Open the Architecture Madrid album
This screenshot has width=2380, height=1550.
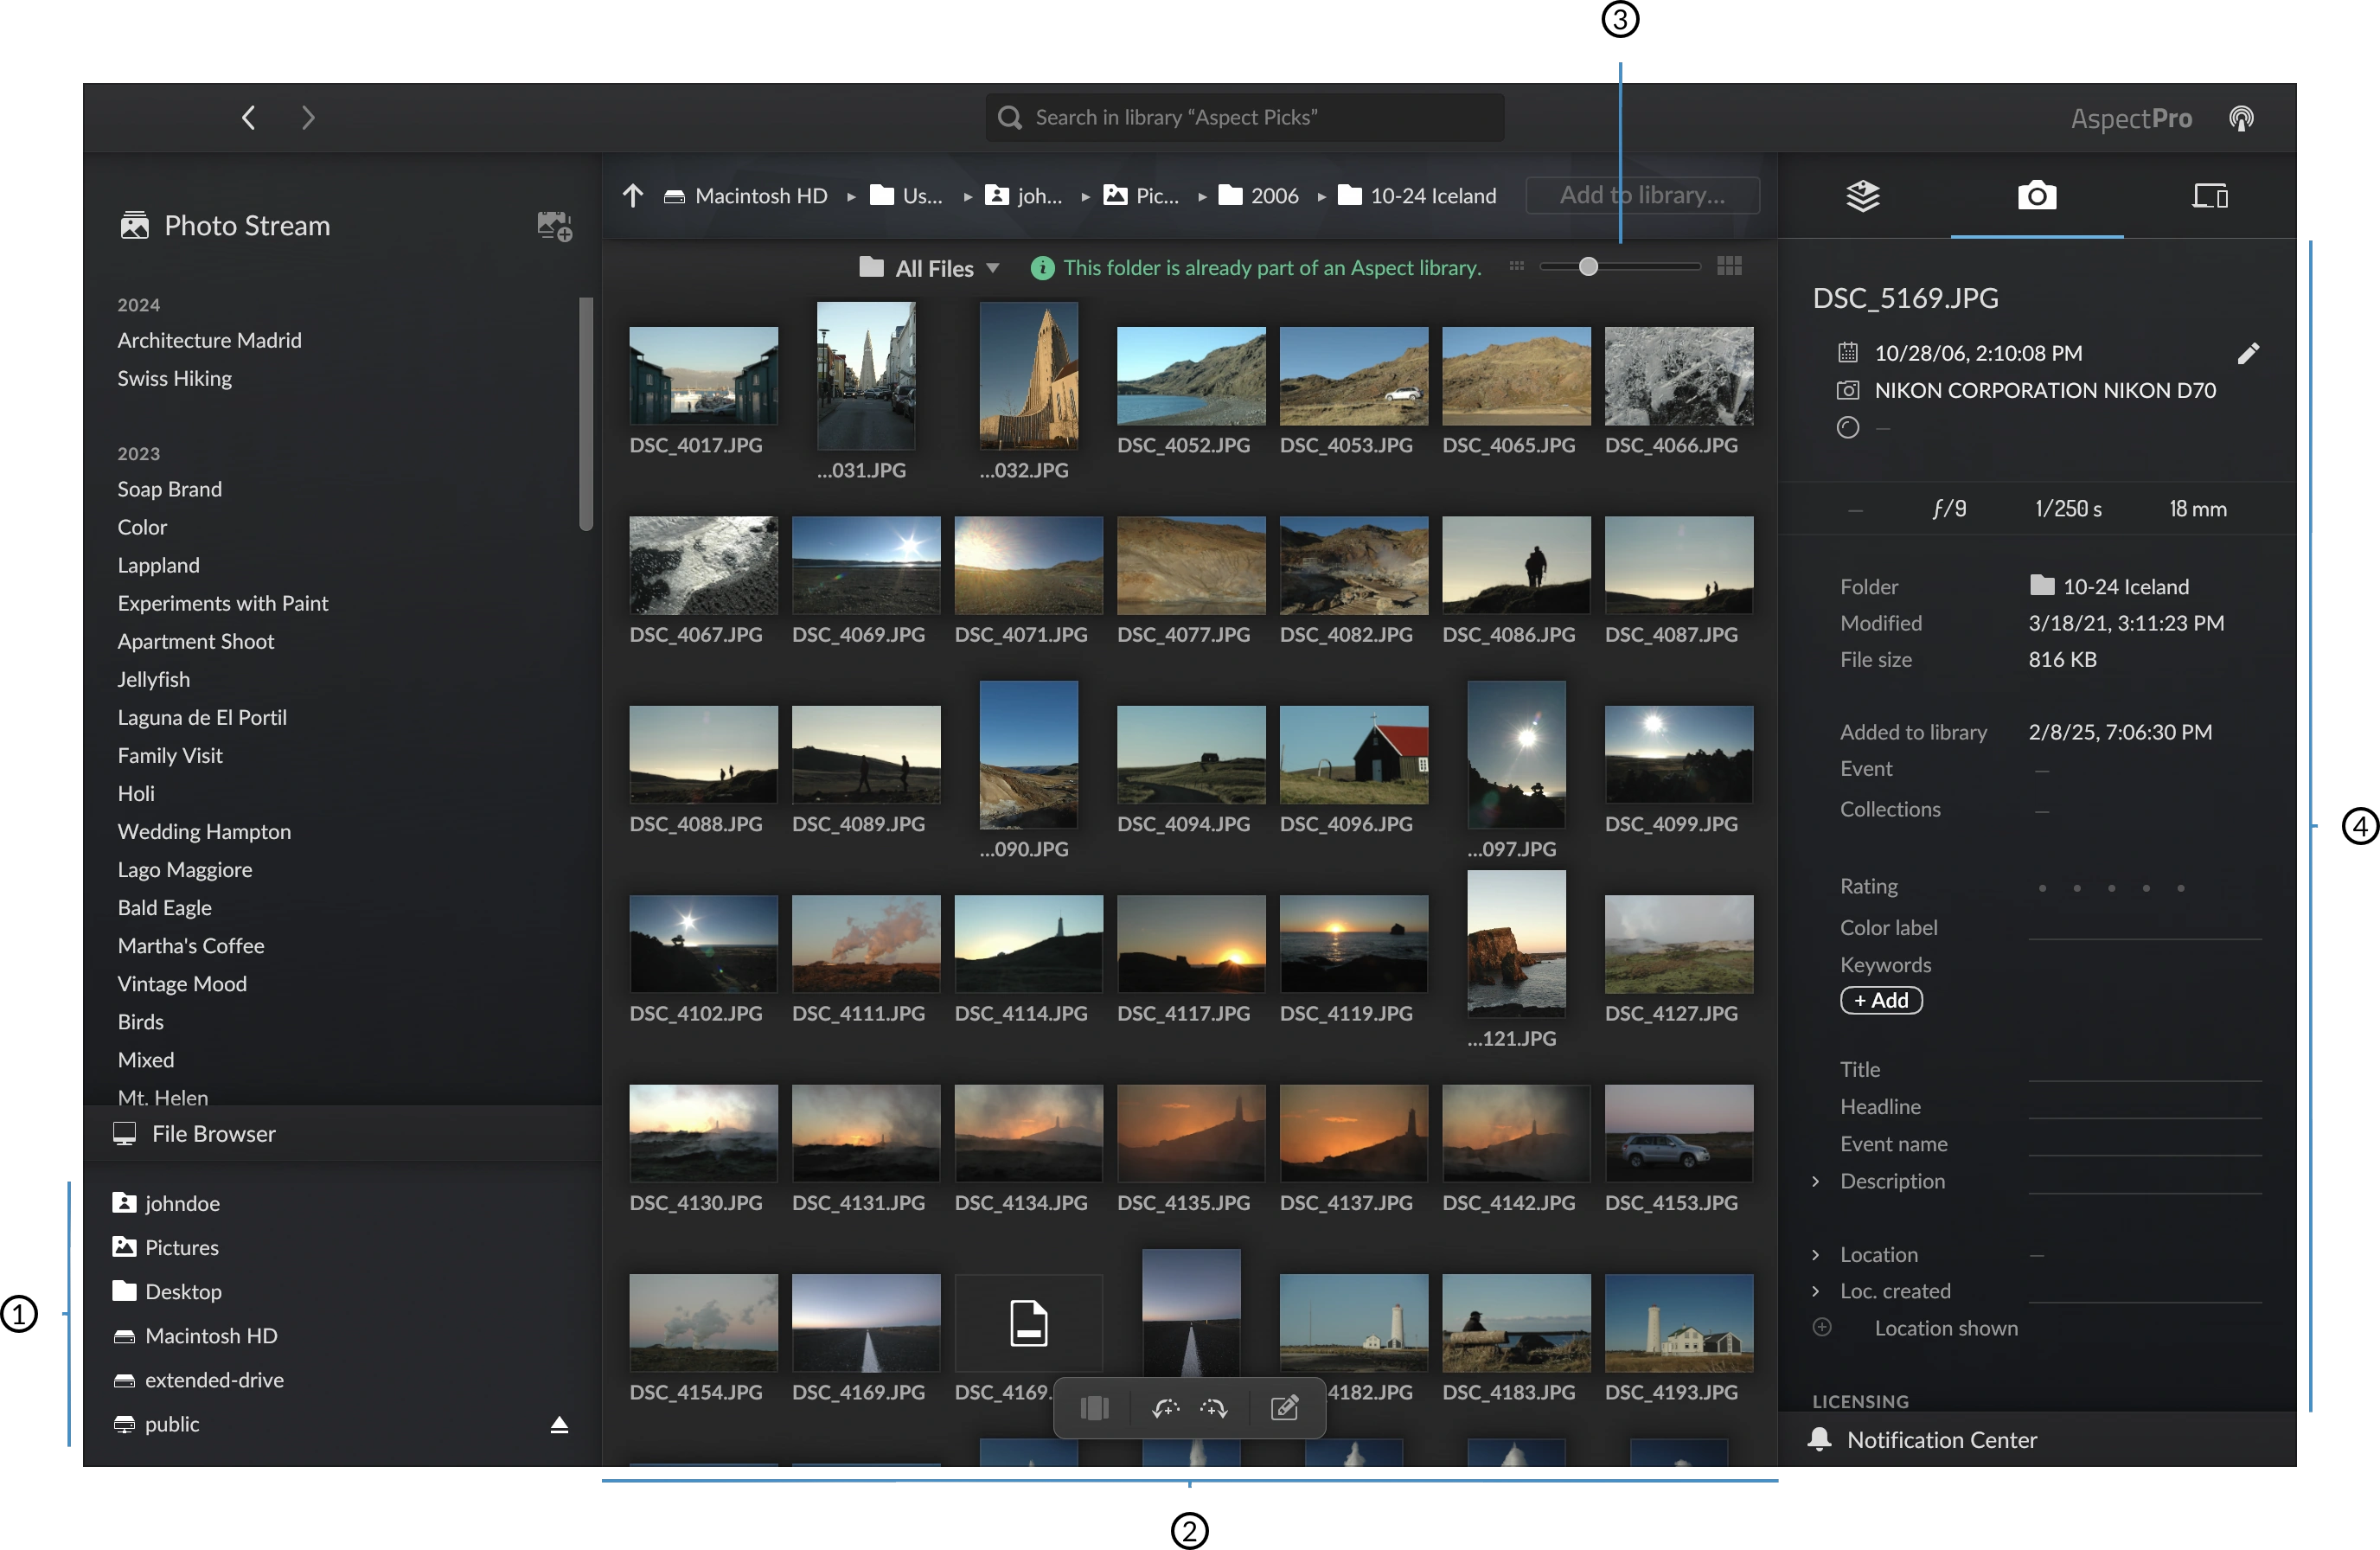point(209,340)
